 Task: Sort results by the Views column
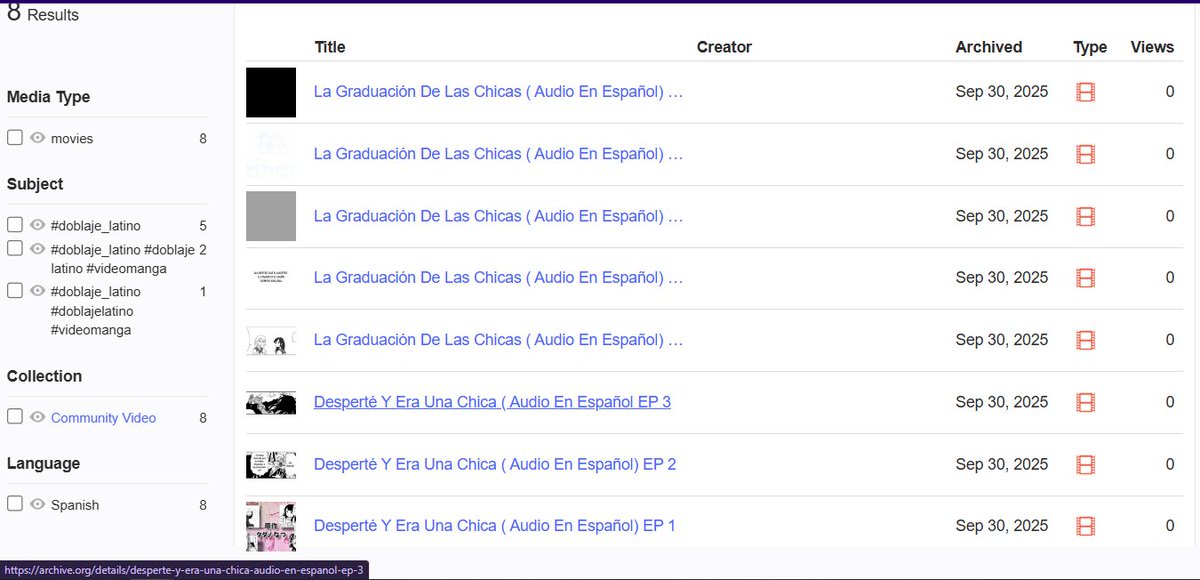tap(1152, 47)
